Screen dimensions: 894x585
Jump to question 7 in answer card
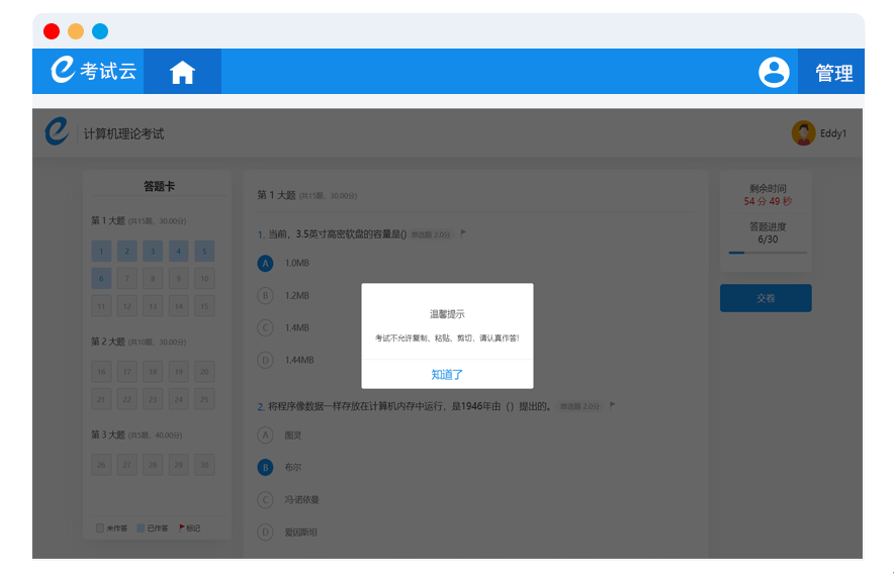click(x=127, y=279)
